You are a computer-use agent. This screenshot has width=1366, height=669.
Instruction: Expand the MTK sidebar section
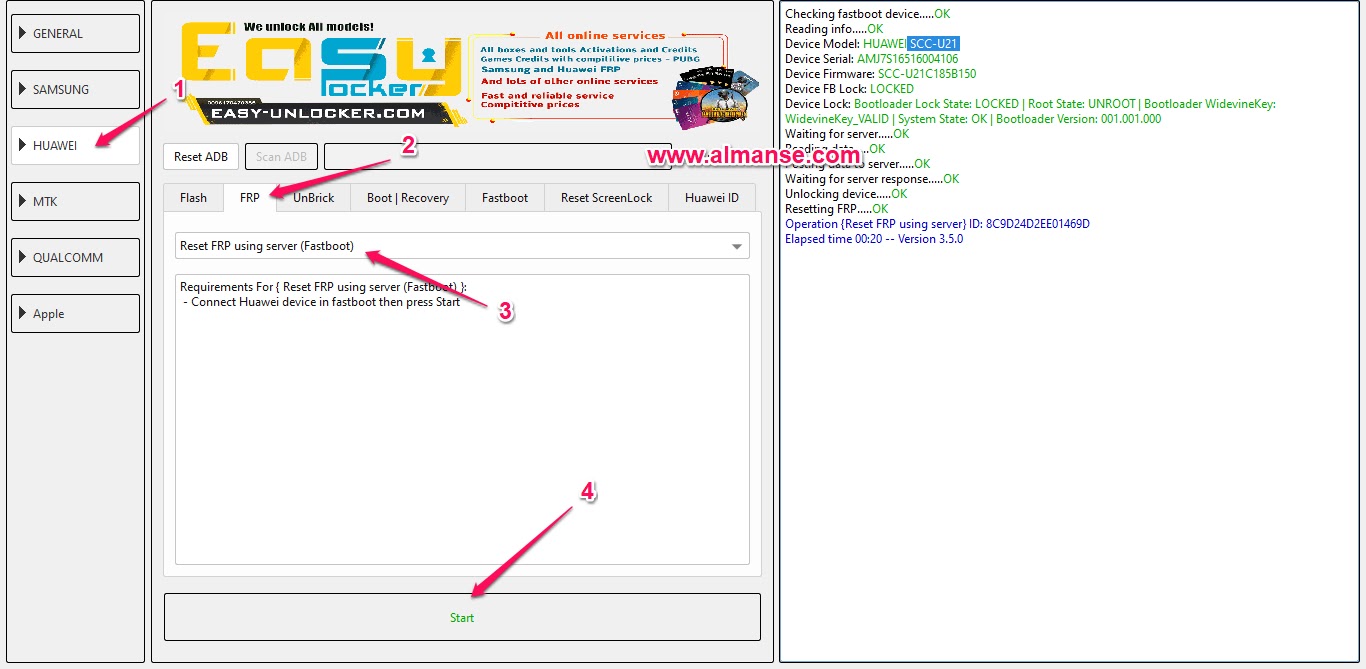pyautogui.click(x=75, y=201)
